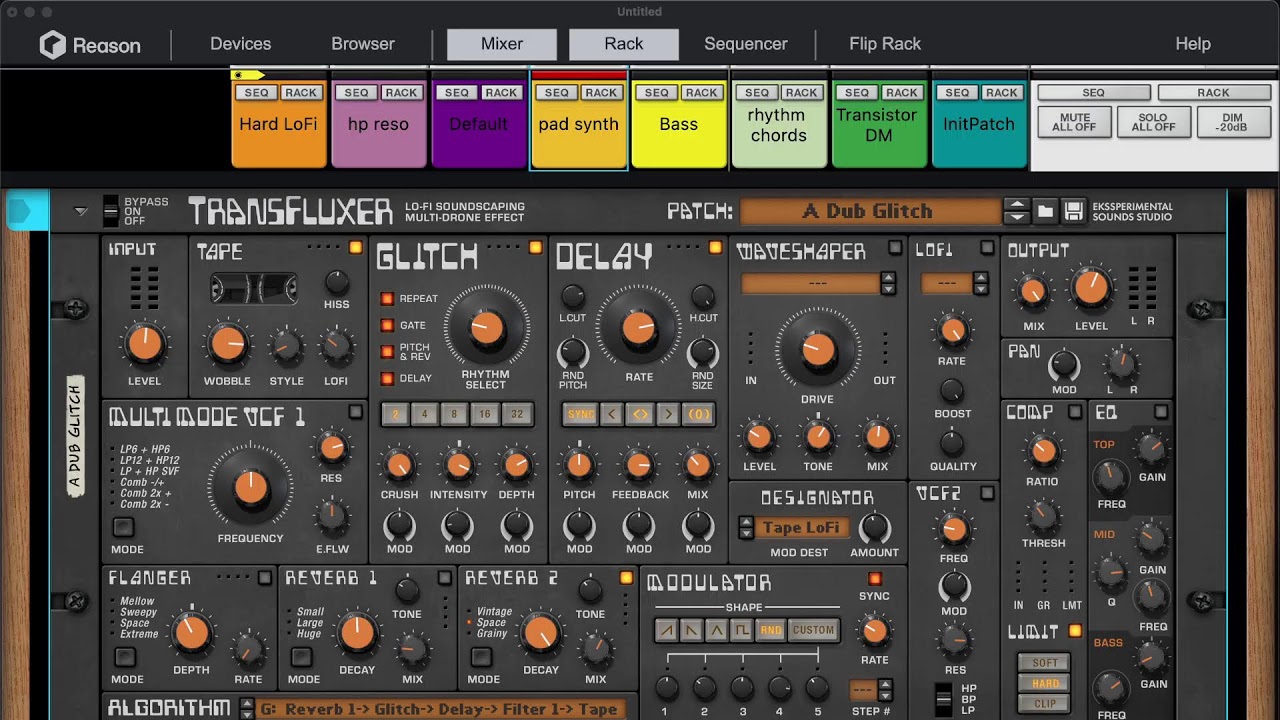Screen dimensions: 1280x720
Task: Click the Glitch RHYTHM SELECT knob
Action: (x=487, y=327)
